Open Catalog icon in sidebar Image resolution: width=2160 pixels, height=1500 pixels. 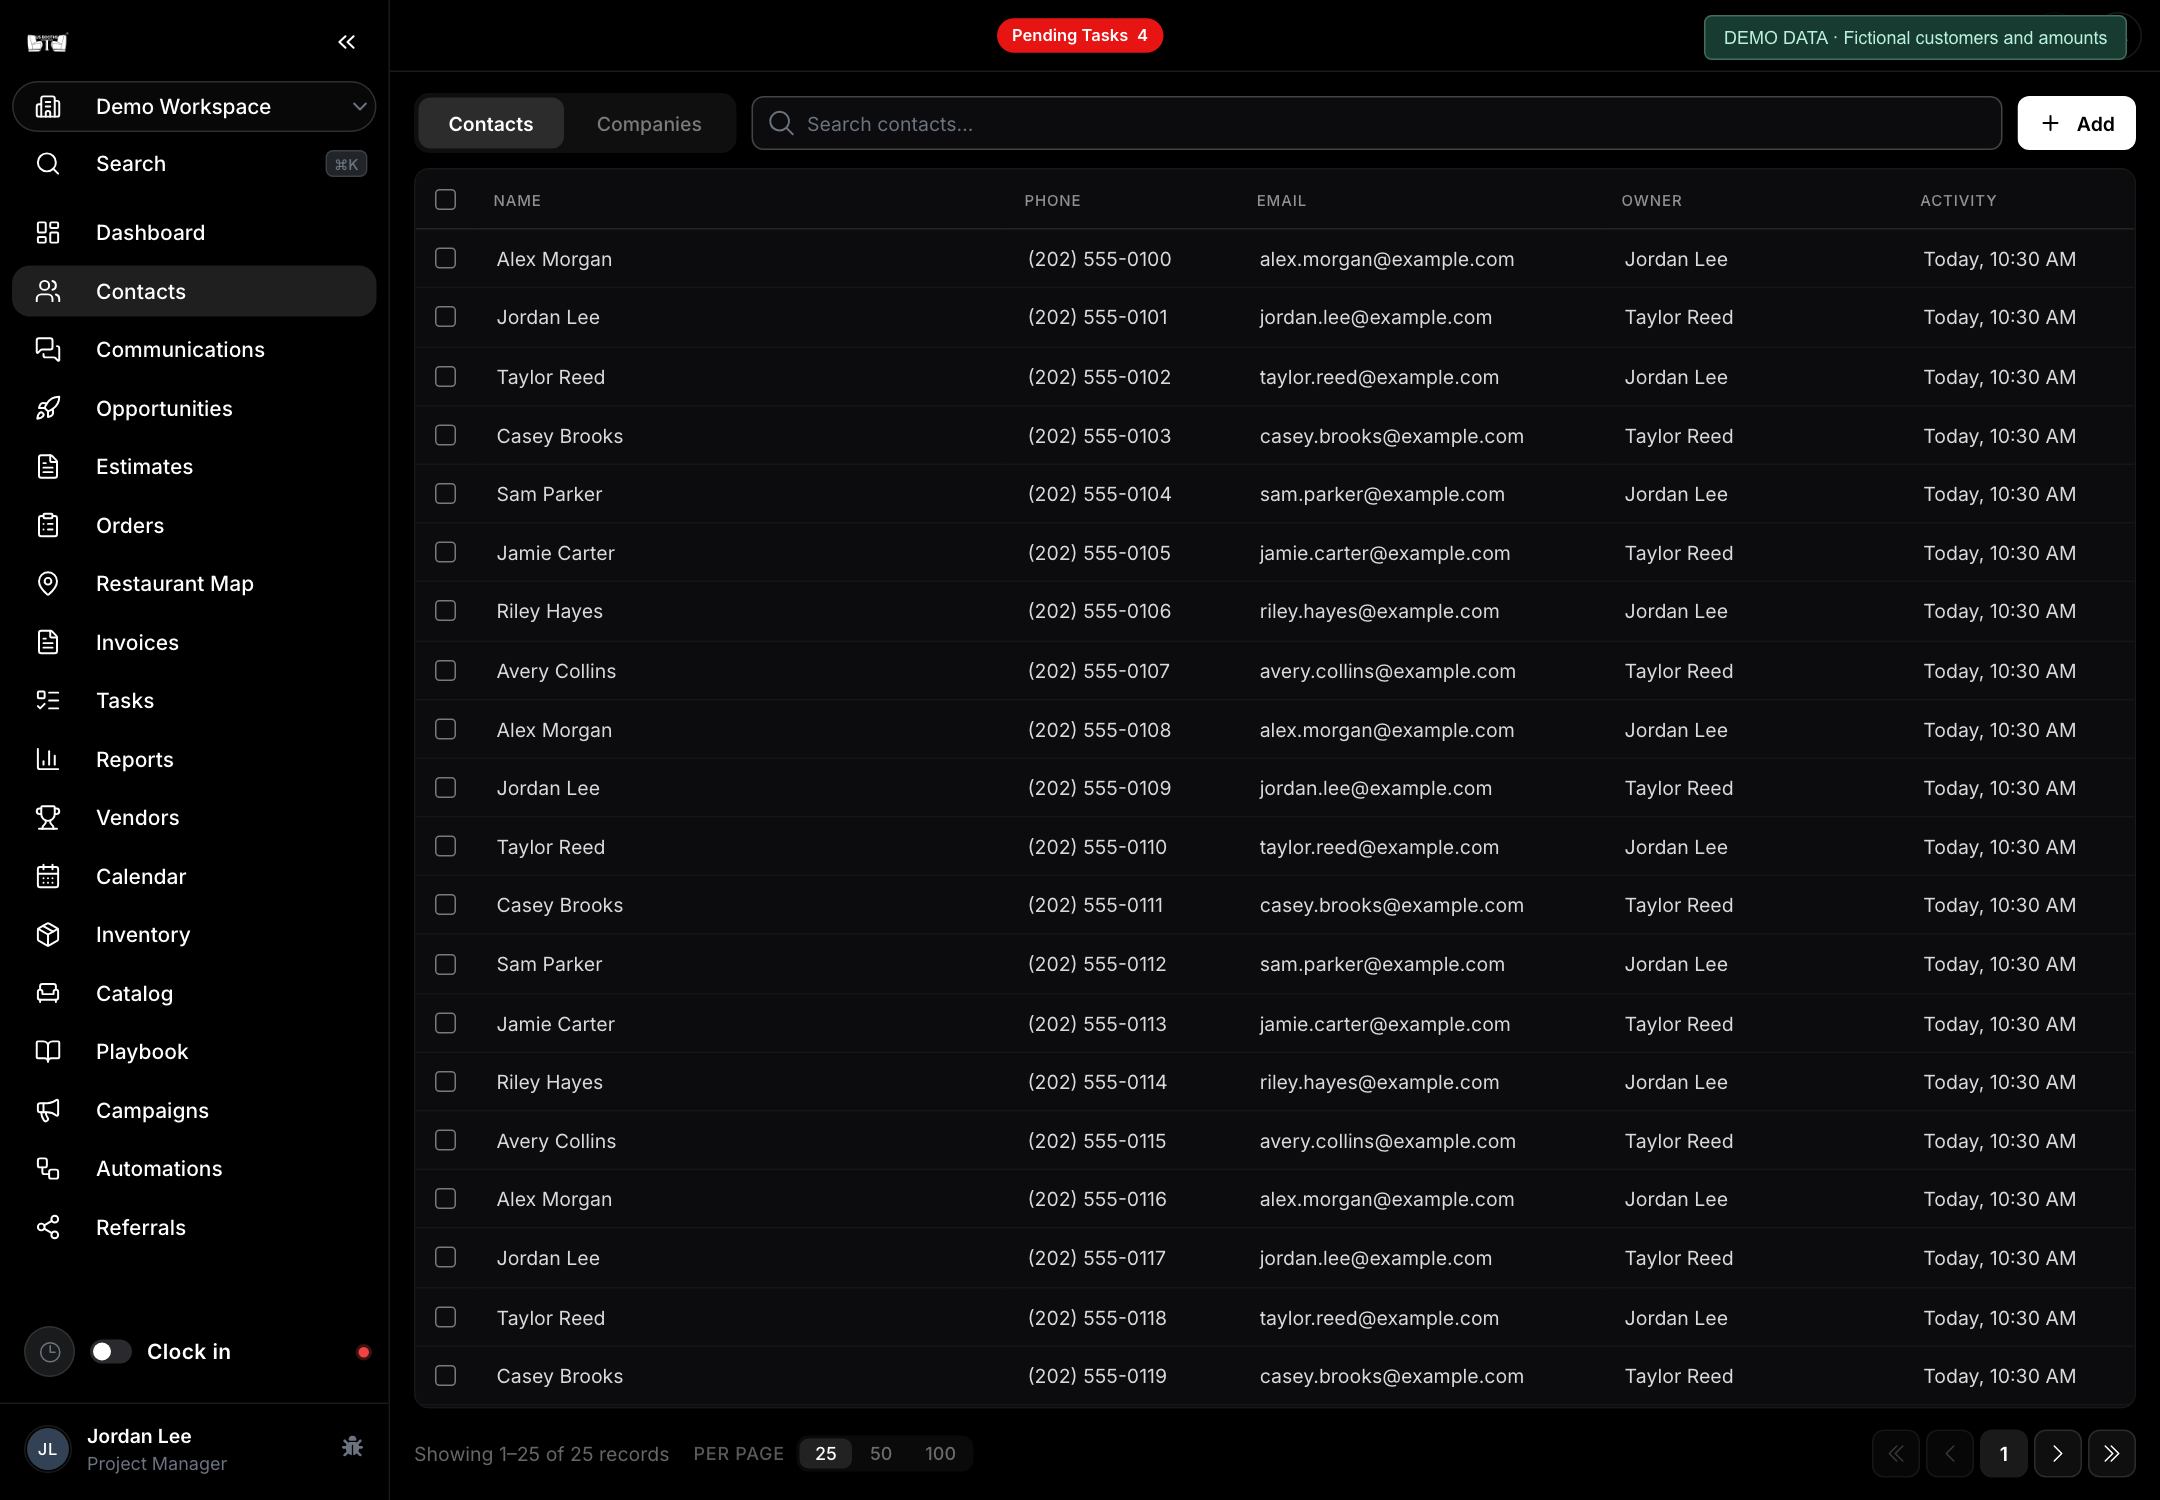[x=48, y=994]
